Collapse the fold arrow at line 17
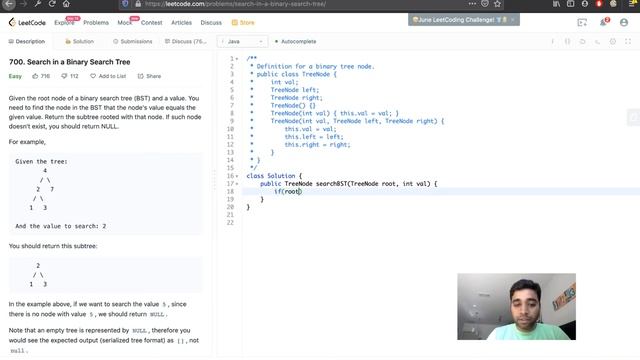Viewport: 640px width, 360px height. pos(237,184)
